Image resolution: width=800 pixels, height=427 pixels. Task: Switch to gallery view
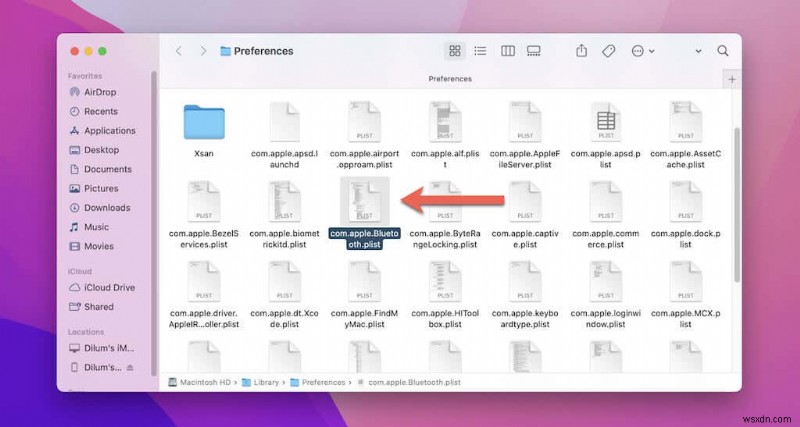click(534, 51)
